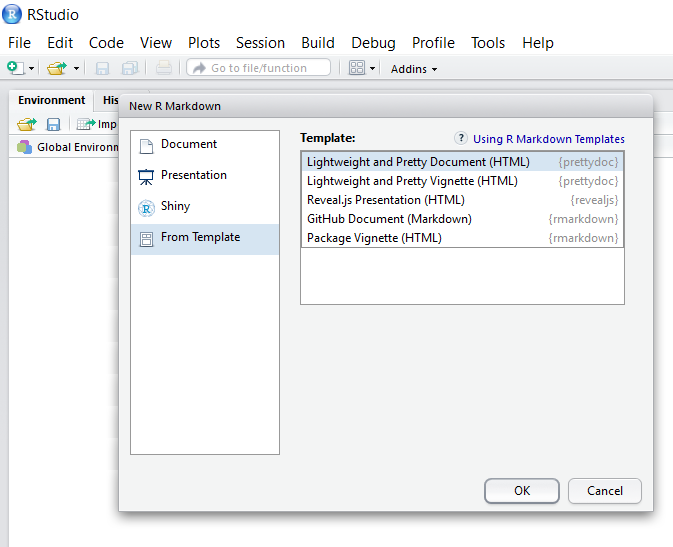
Task: Click the open file folder icon
Action: [x=57, y=68]
